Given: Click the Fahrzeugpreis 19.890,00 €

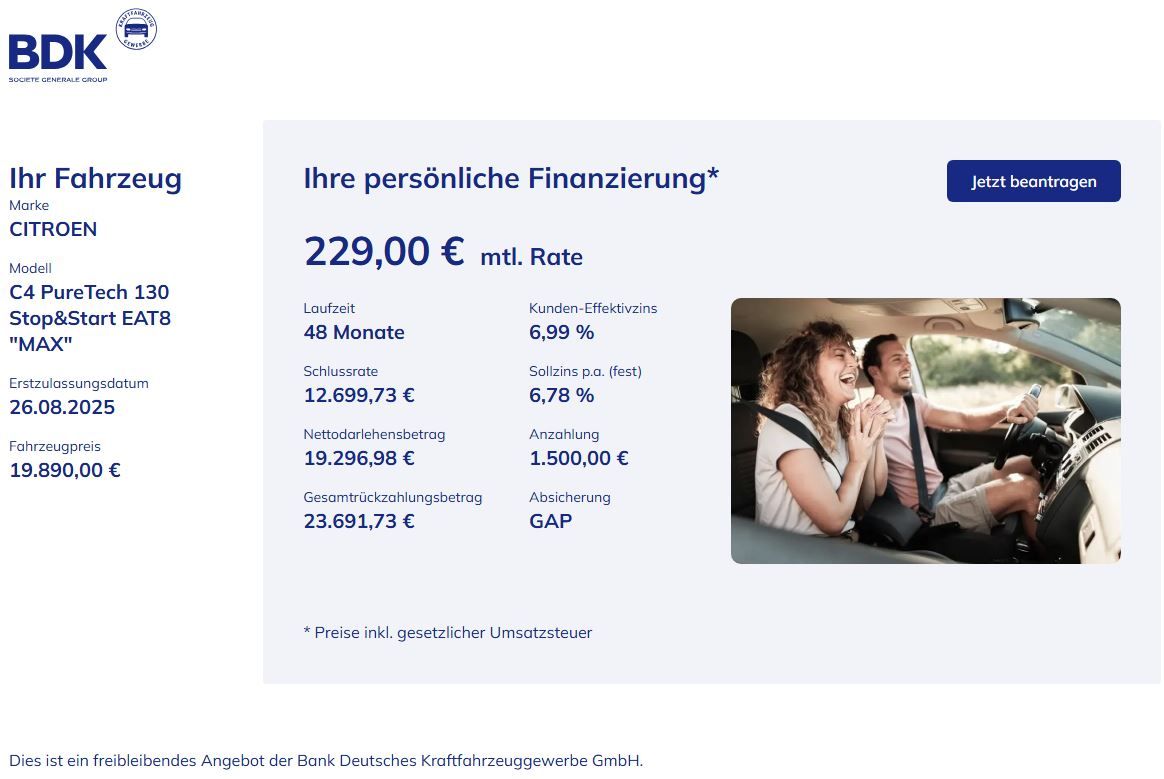Looking at the screenshot, I should click(65, 470).
